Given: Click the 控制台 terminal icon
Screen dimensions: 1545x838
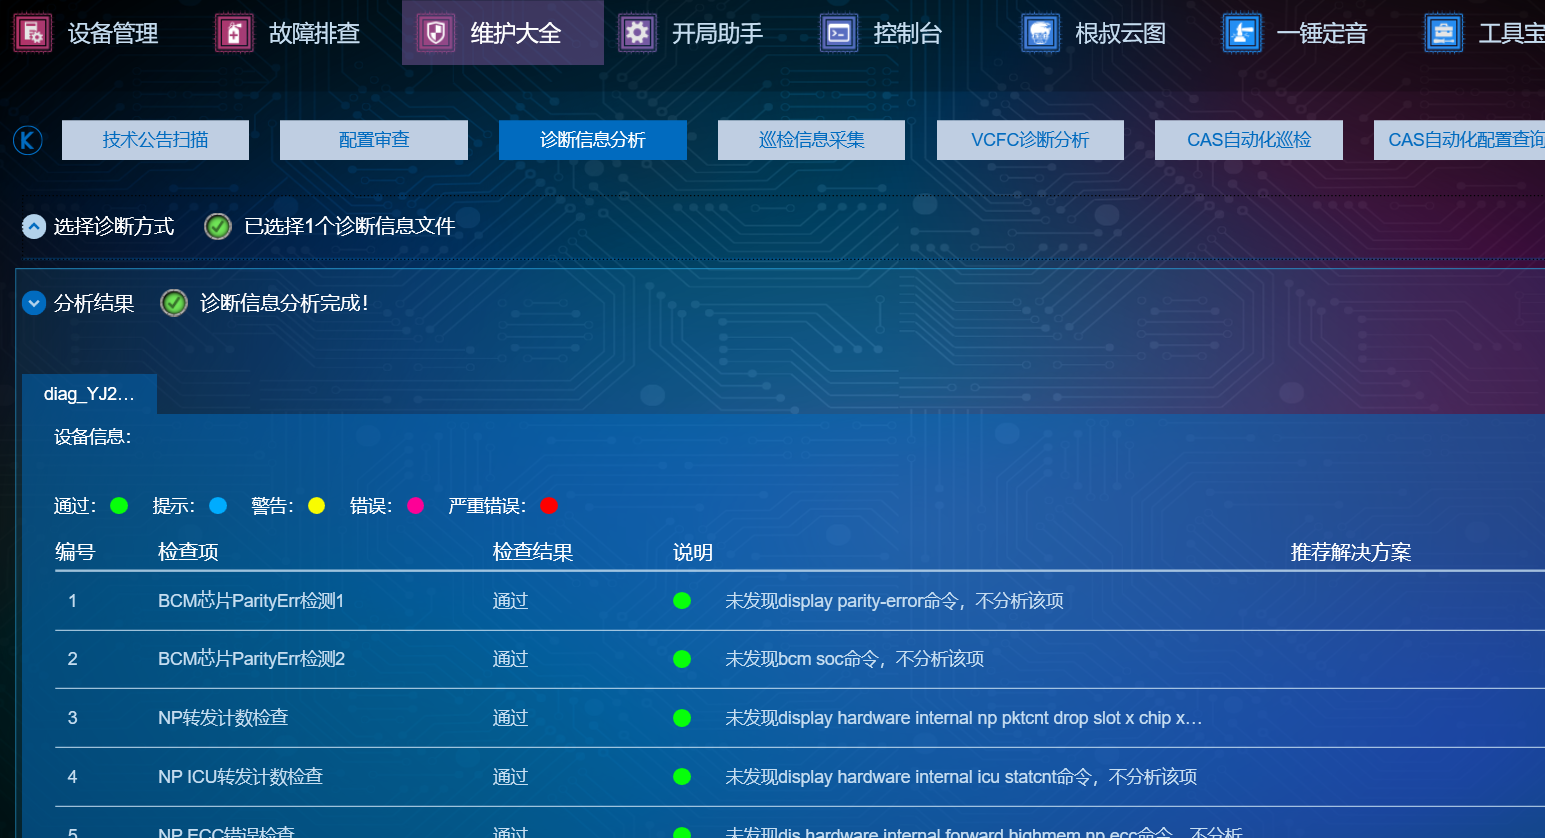Looking at the screenshot, I should point(839,33).
